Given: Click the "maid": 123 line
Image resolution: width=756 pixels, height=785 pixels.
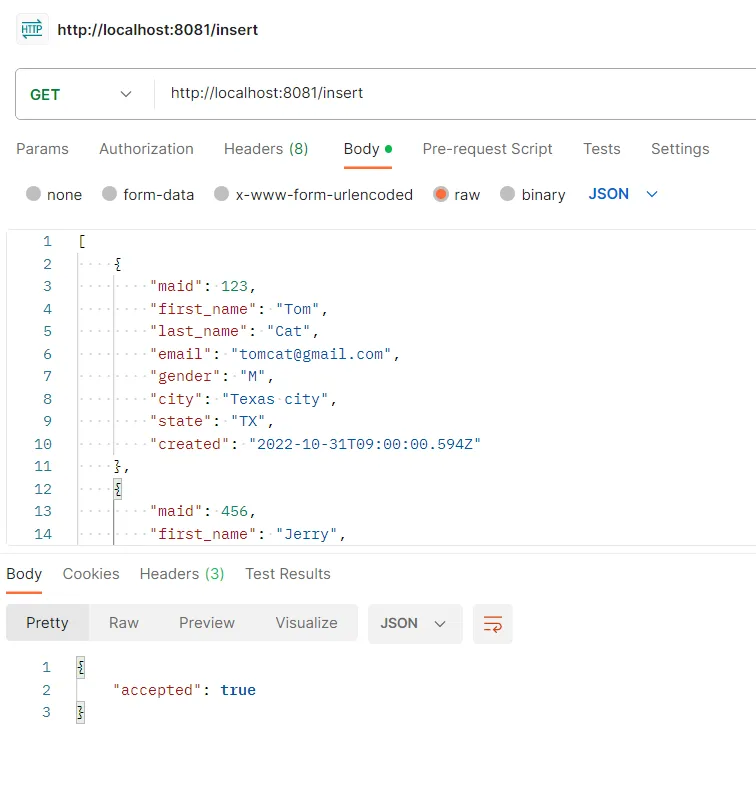Looking at the screenshot, I should click(x=203, y=286).
